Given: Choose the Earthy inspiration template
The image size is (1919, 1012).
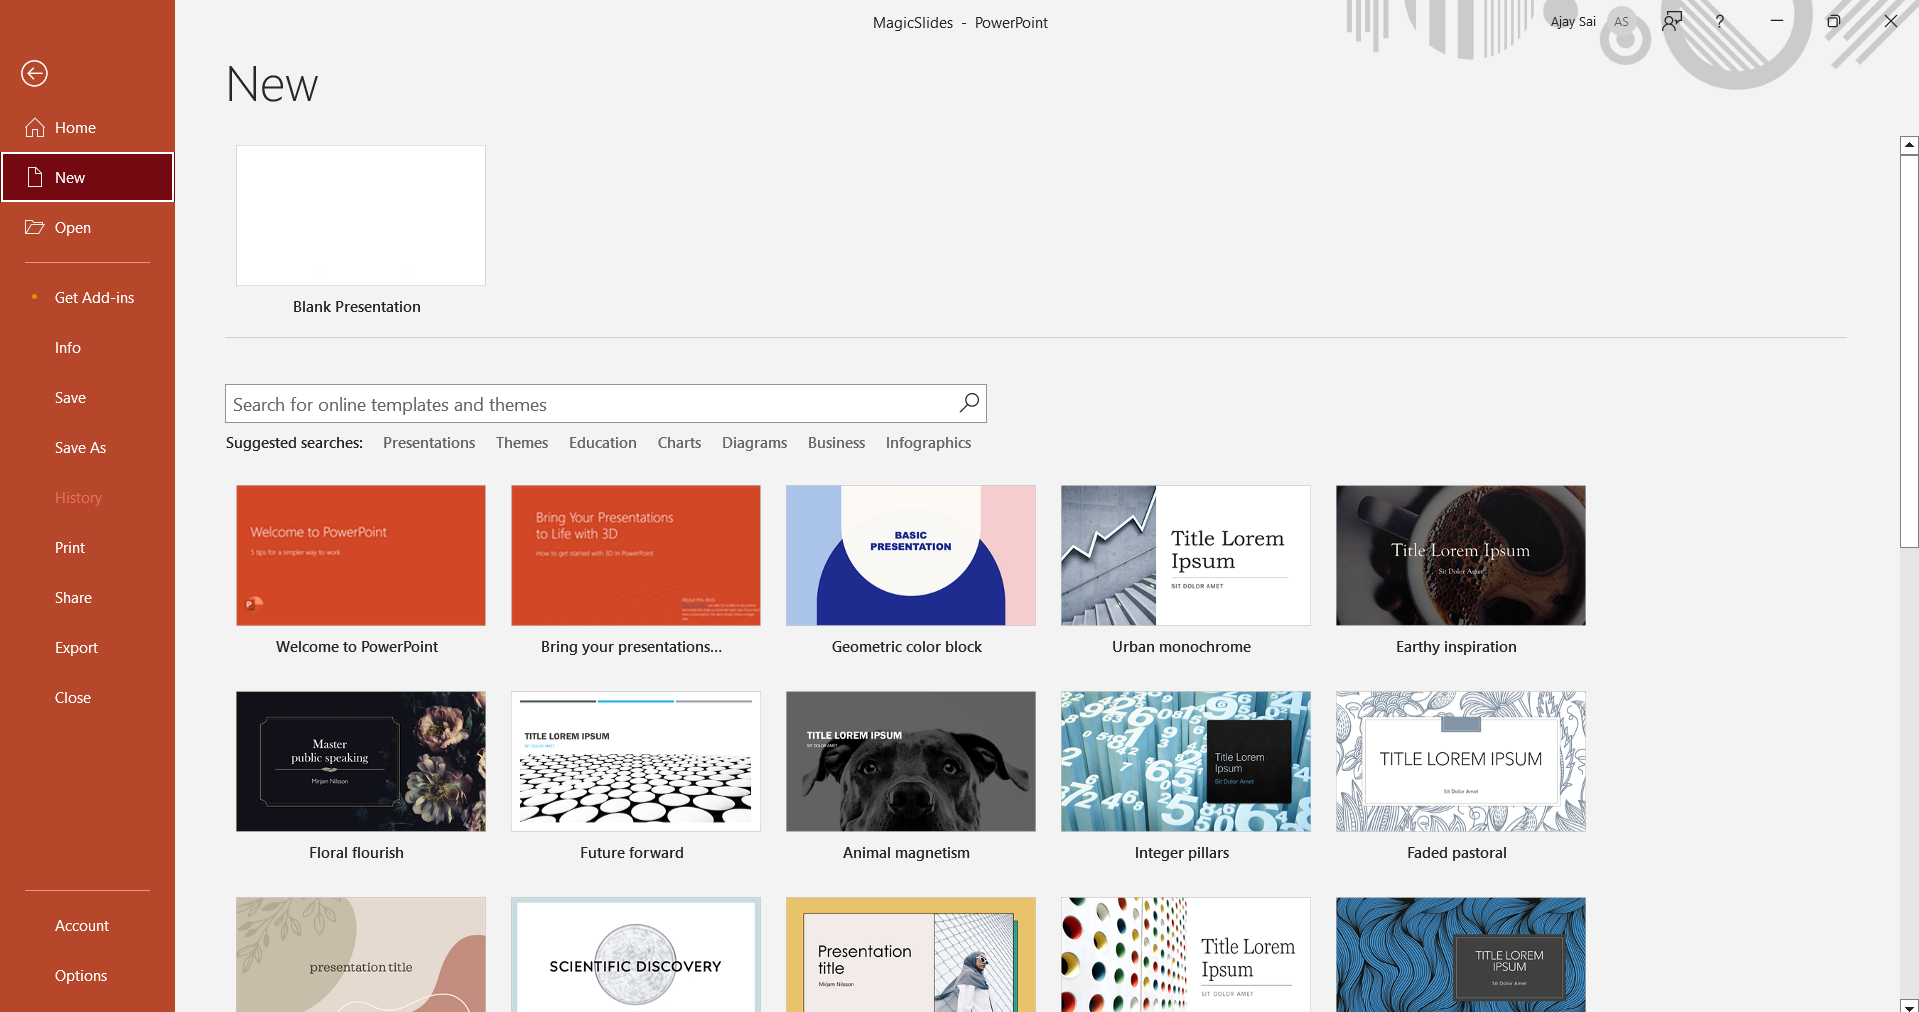Looking at the screenshot, I should [1461, 556].
